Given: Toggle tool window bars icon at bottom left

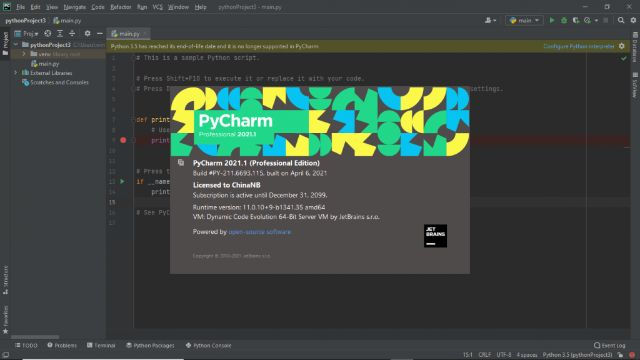Looking at the screenshot, I should pos(6,355).
